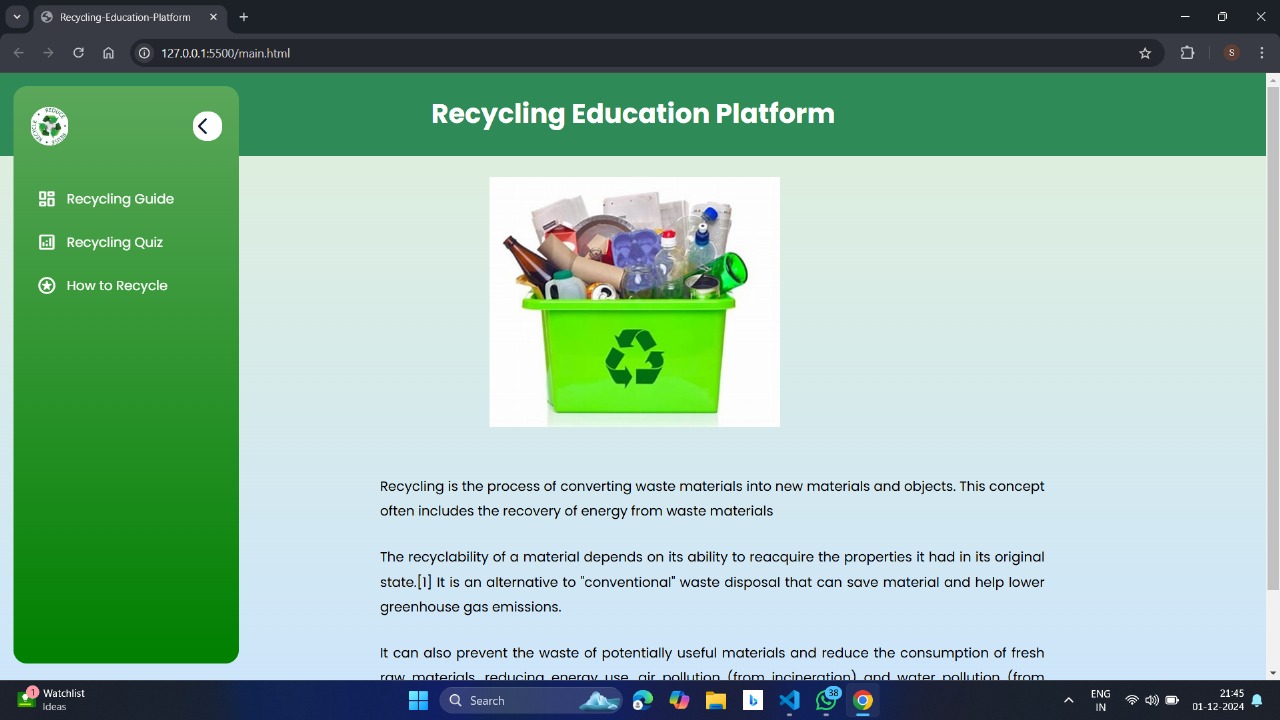
Task: Click the browser back button
Action: (x=18, y=53)
